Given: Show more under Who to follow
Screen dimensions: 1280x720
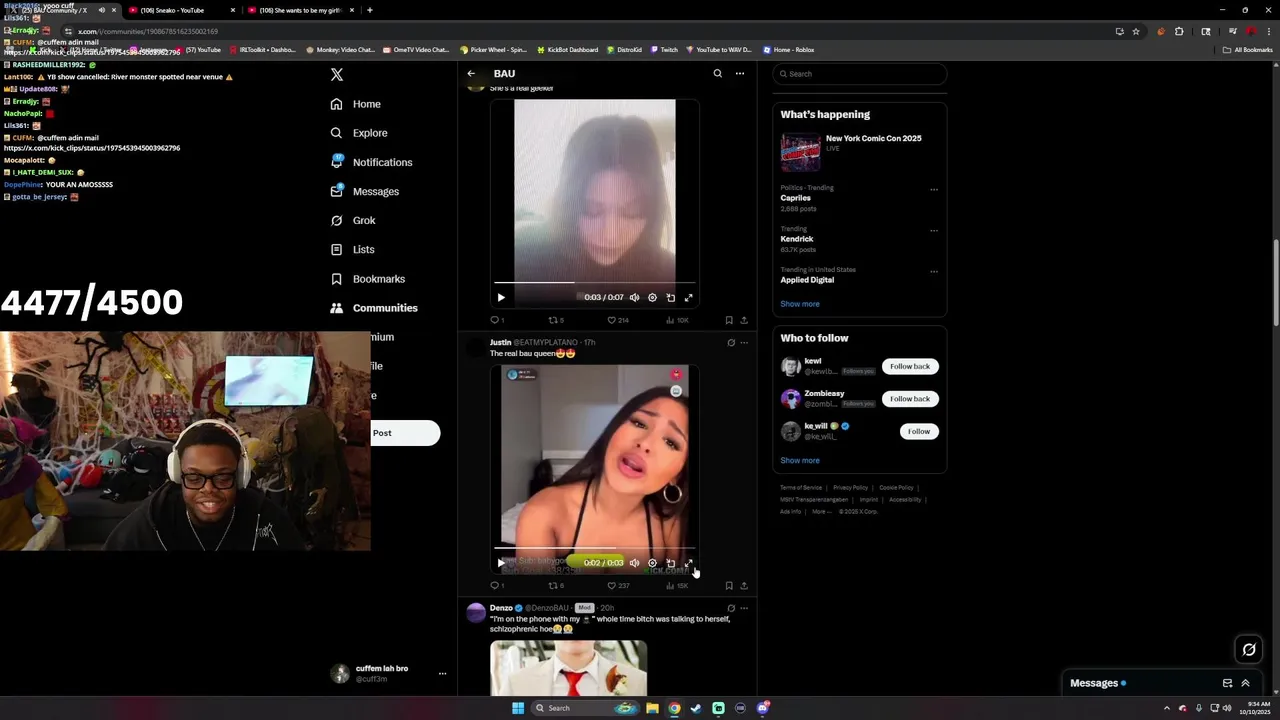Looking at the screenshot, I should (x=800, y=461).
